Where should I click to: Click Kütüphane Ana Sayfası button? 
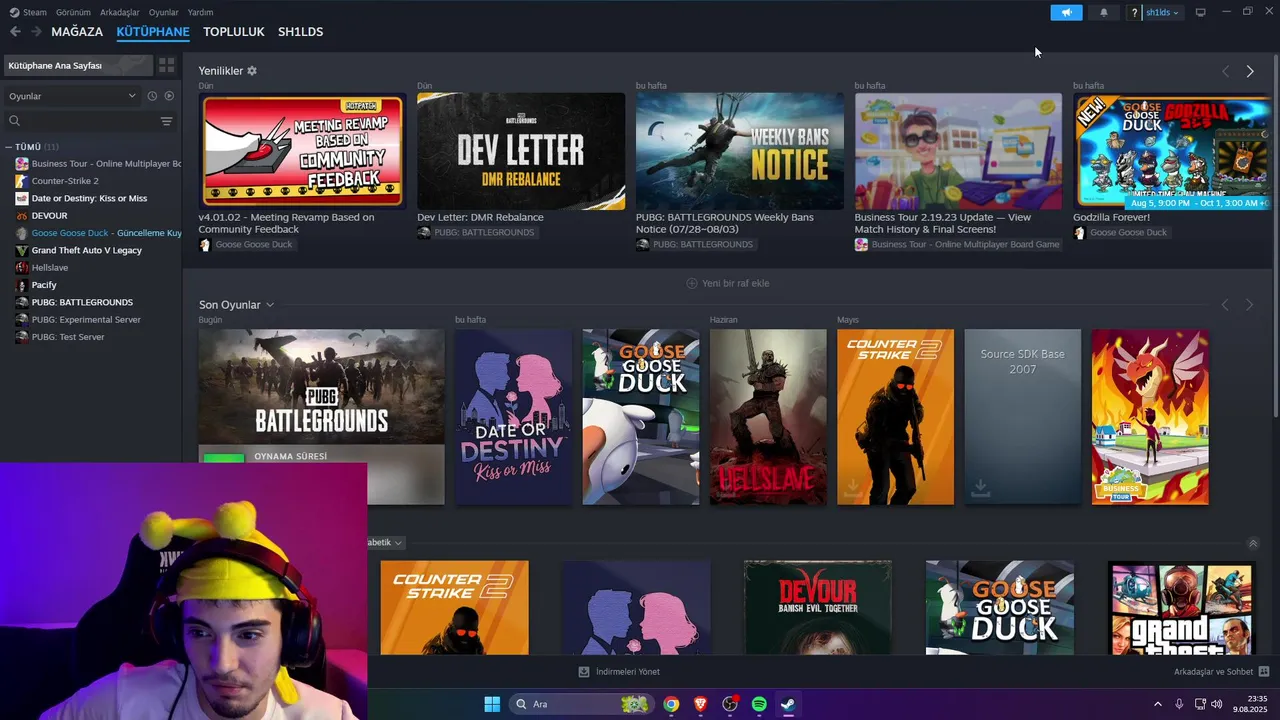pos(77,65)
